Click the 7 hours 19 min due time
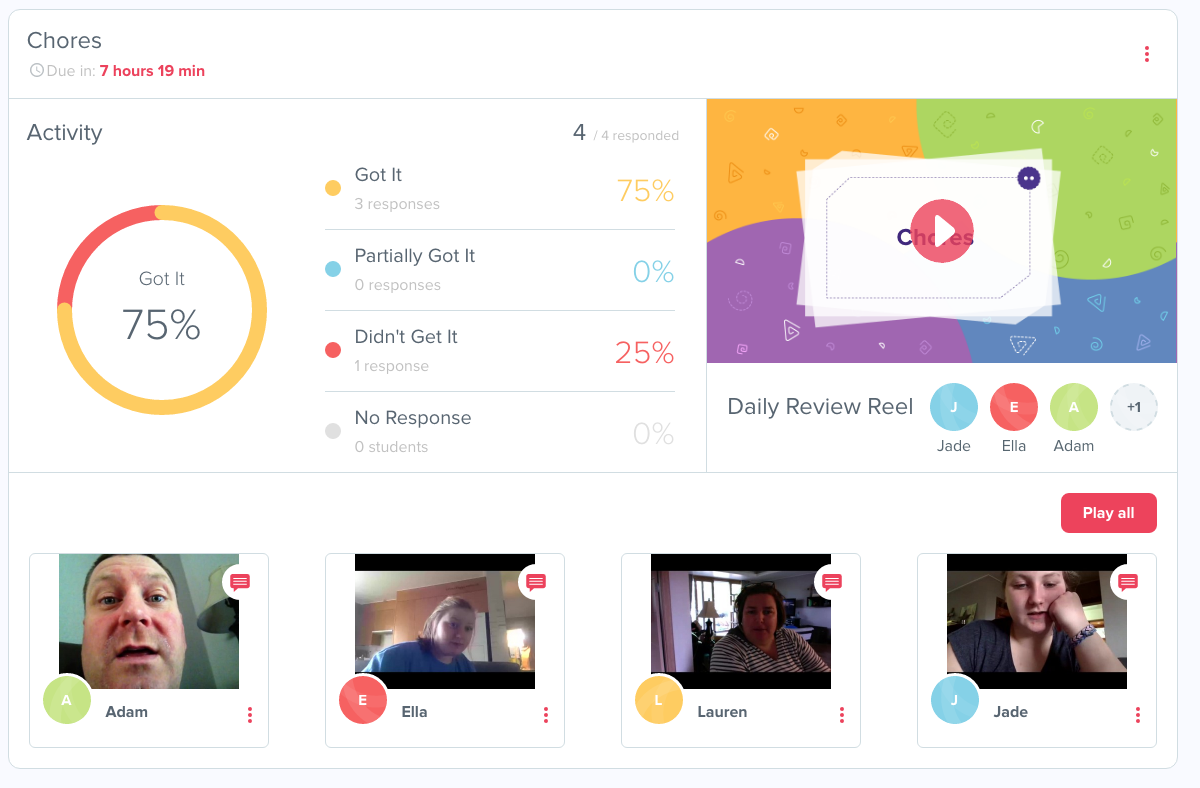The height and width of the screenshot is (788, 1200). (152, 71)
